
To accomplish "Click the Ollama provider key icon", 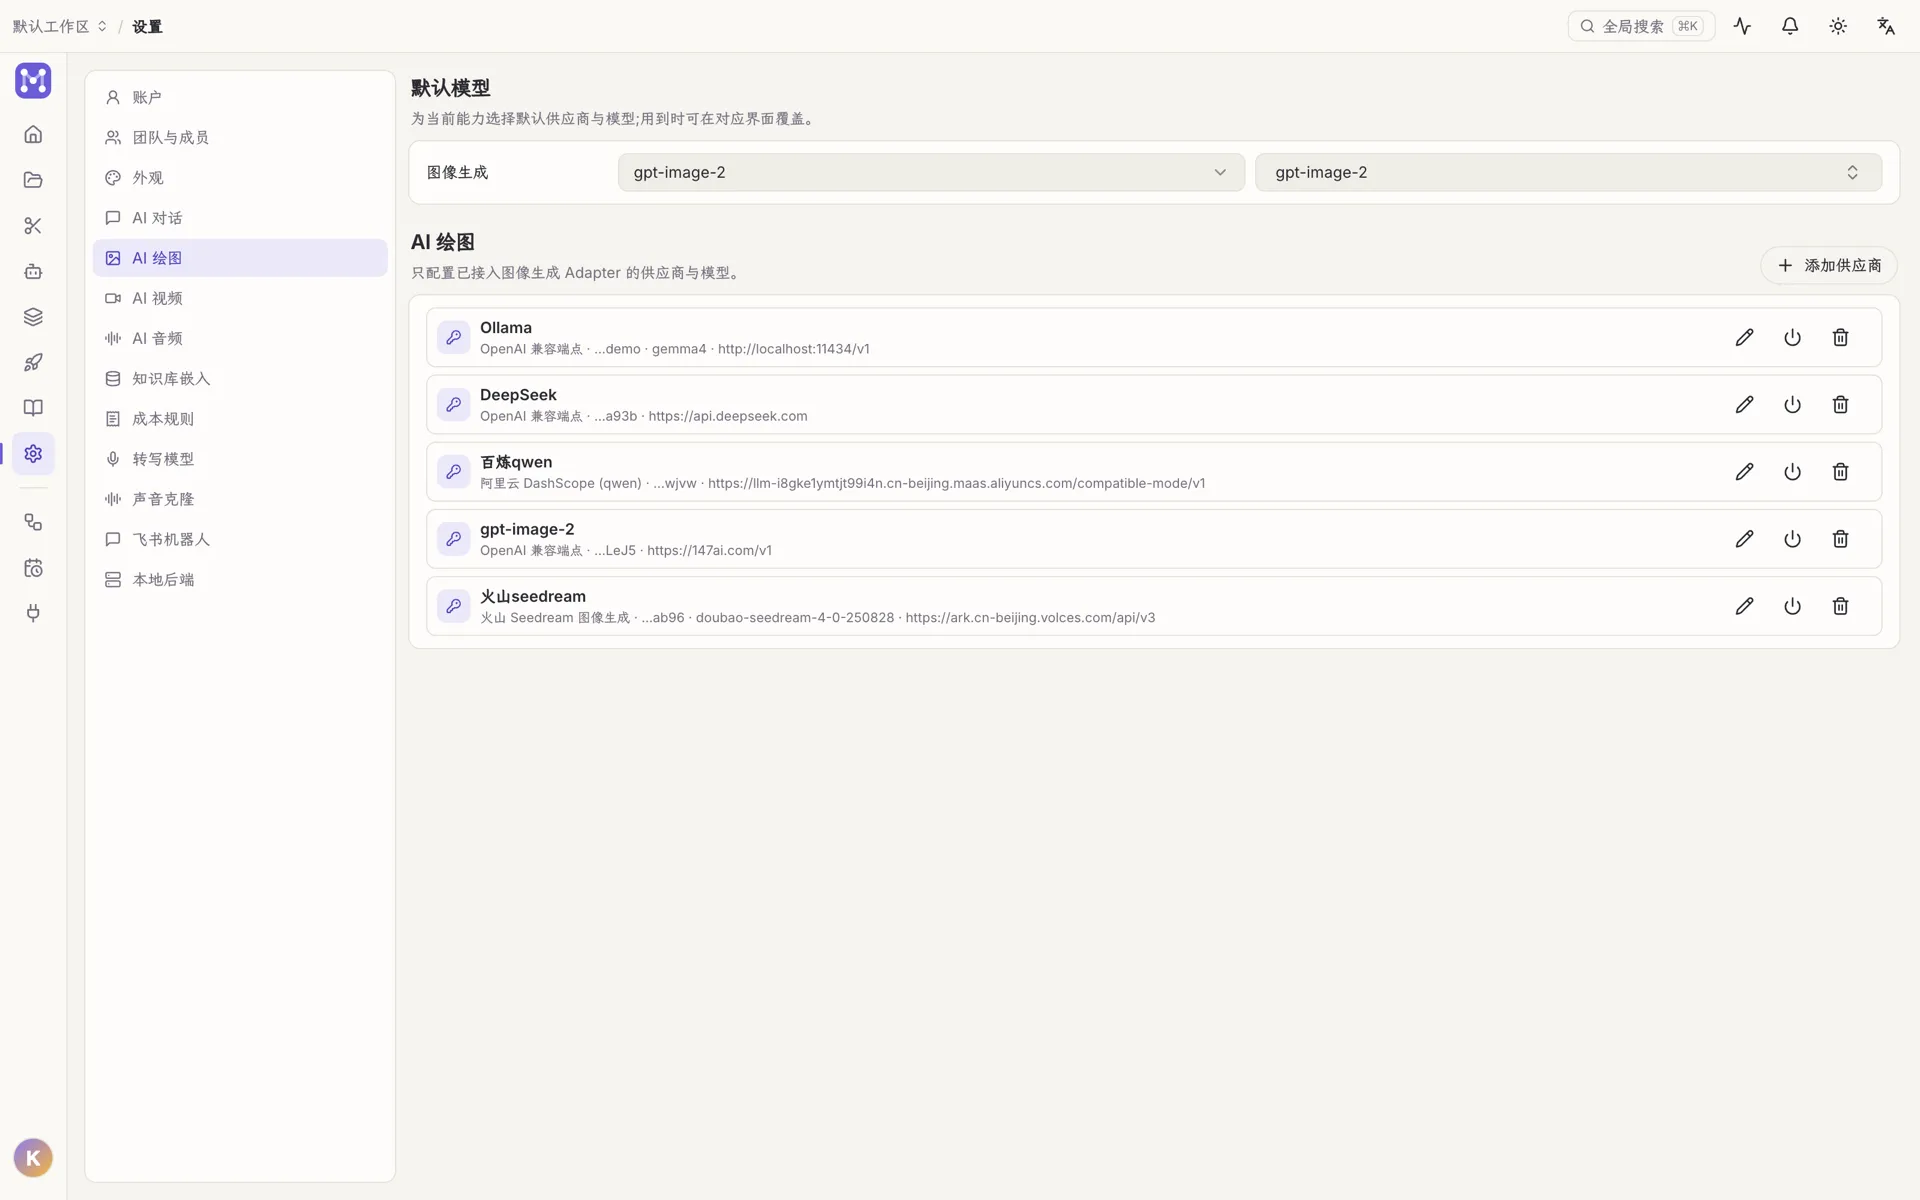I will (453, 338).
